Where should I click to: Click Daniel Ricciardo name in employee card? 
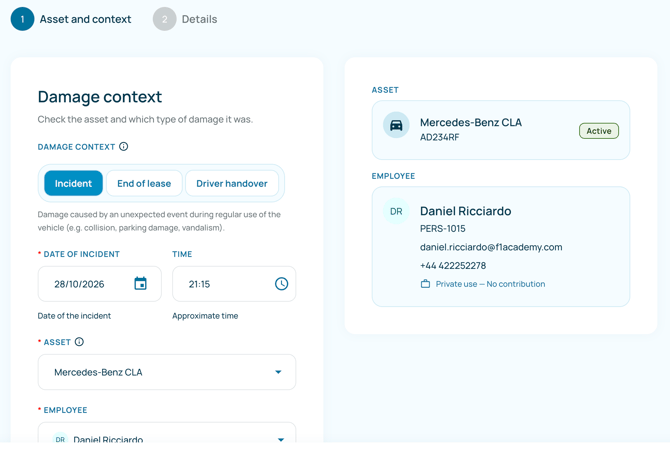point(465,211)
